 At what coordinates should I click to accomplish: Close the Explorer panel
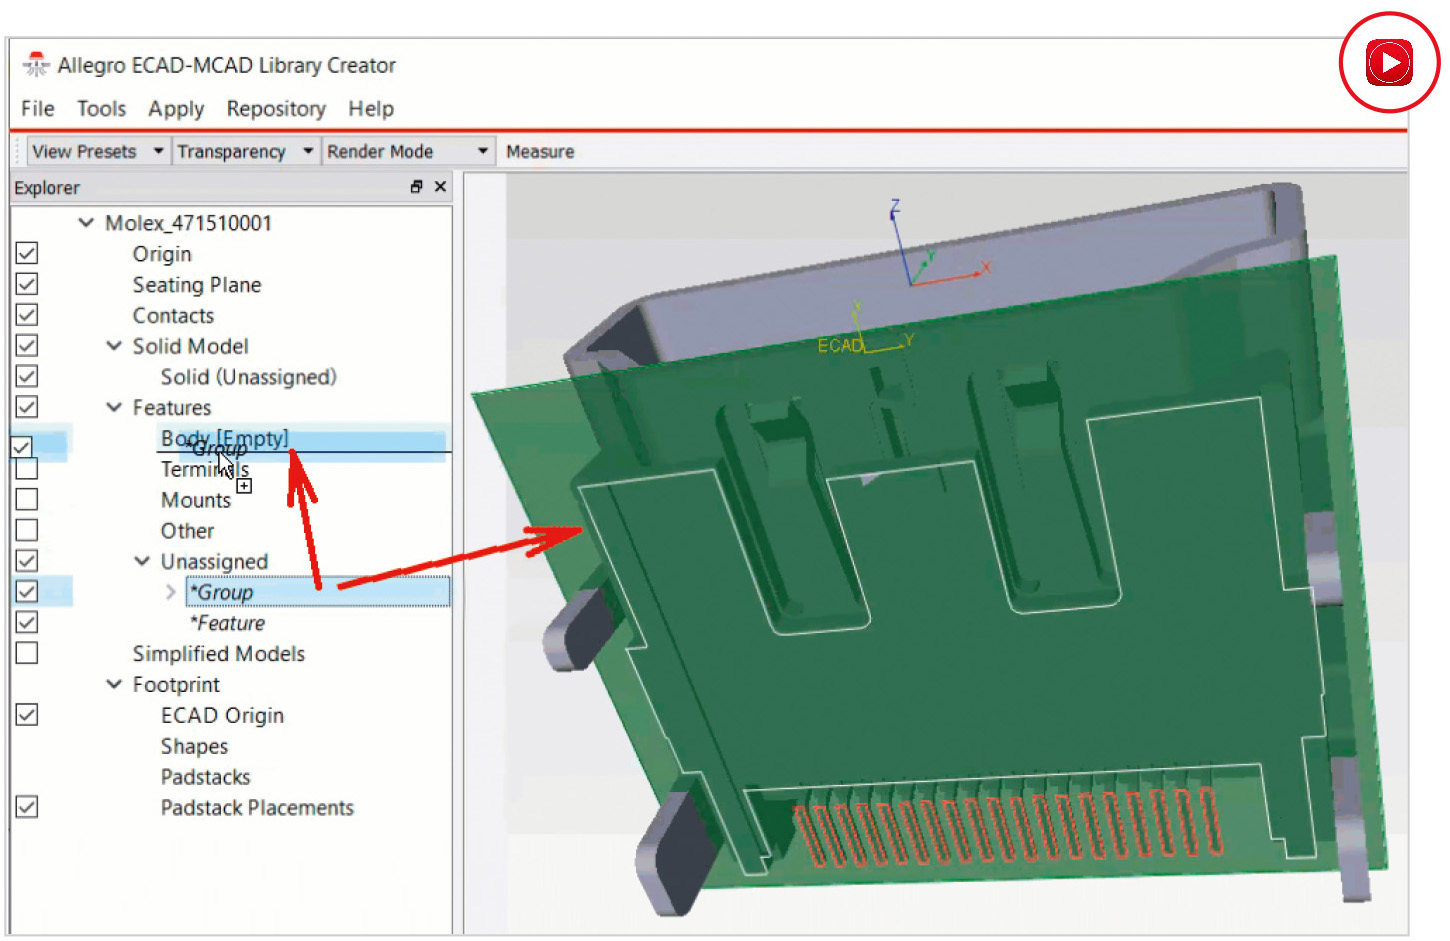[440, 187]
